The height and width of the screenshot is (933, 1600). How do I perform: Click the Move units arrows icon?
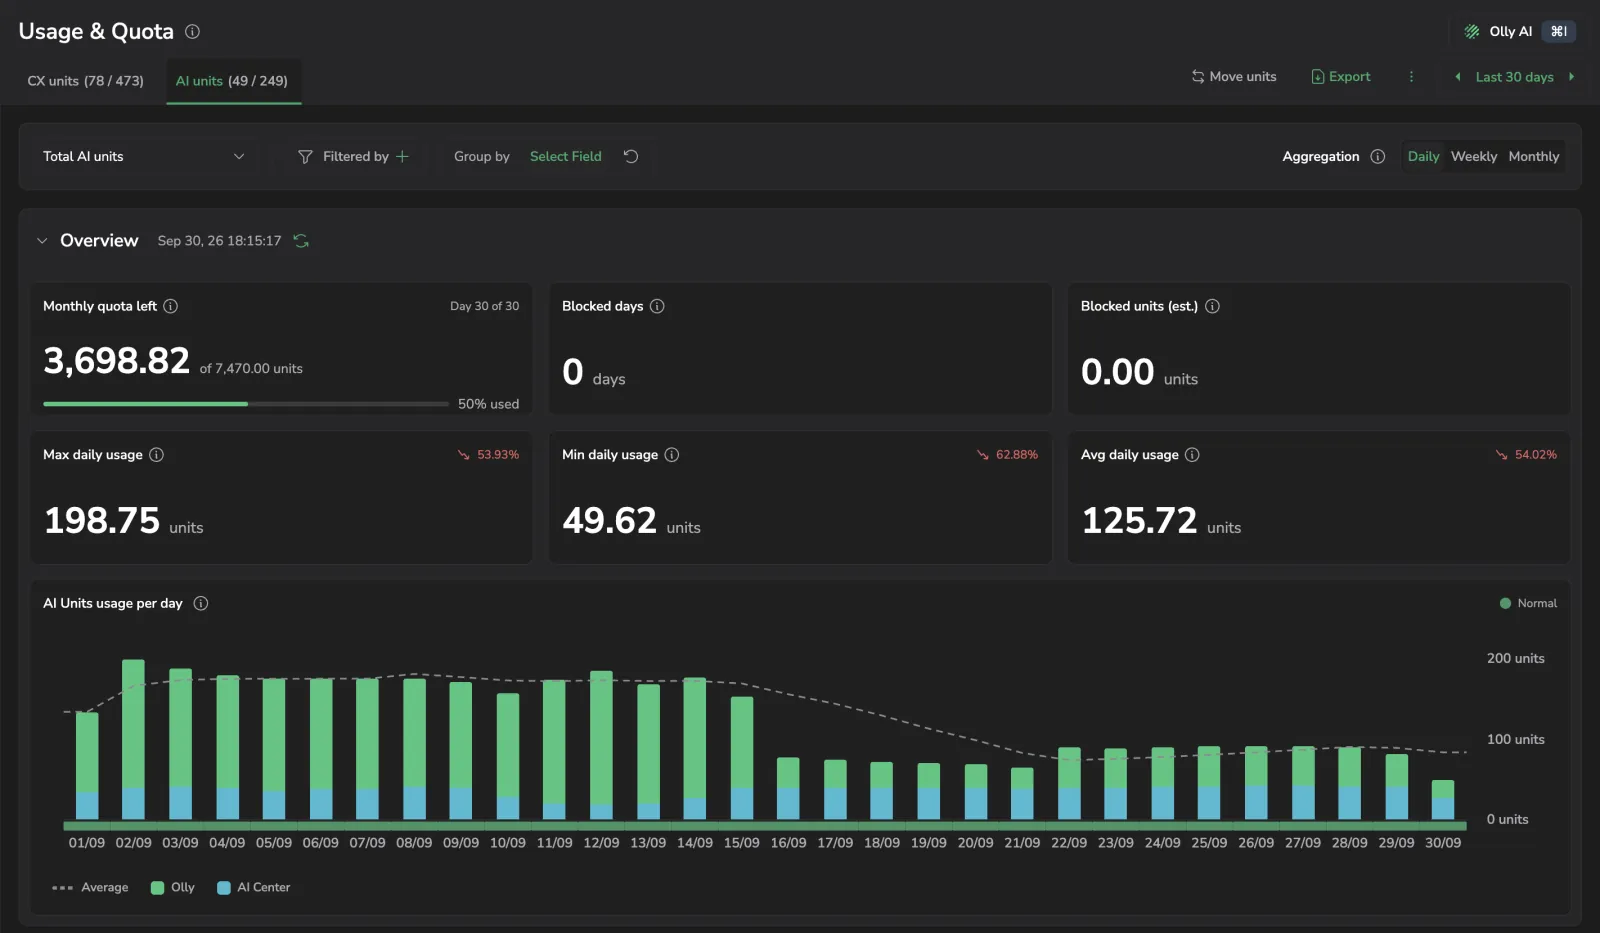click(x=1198, y=77)
